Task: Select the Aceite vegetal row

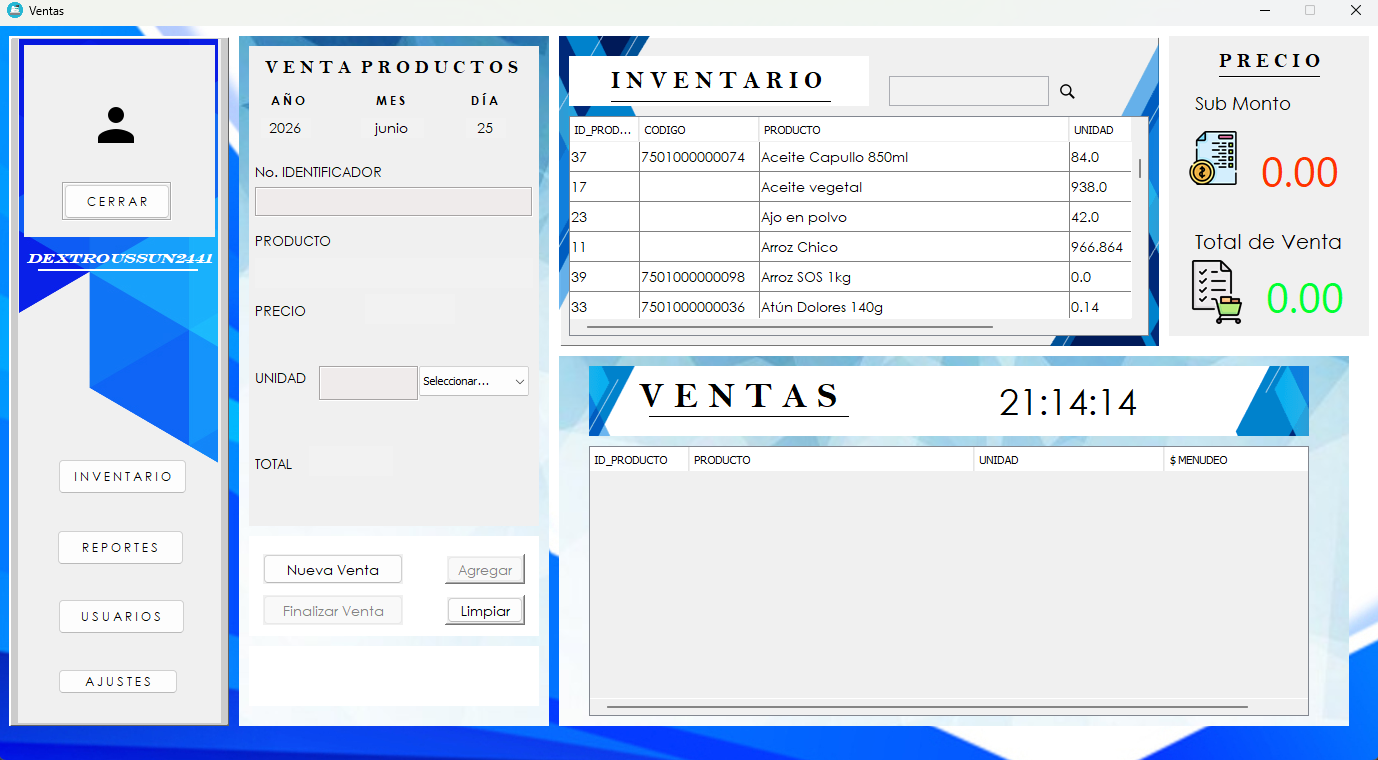Action: [850, 187]
